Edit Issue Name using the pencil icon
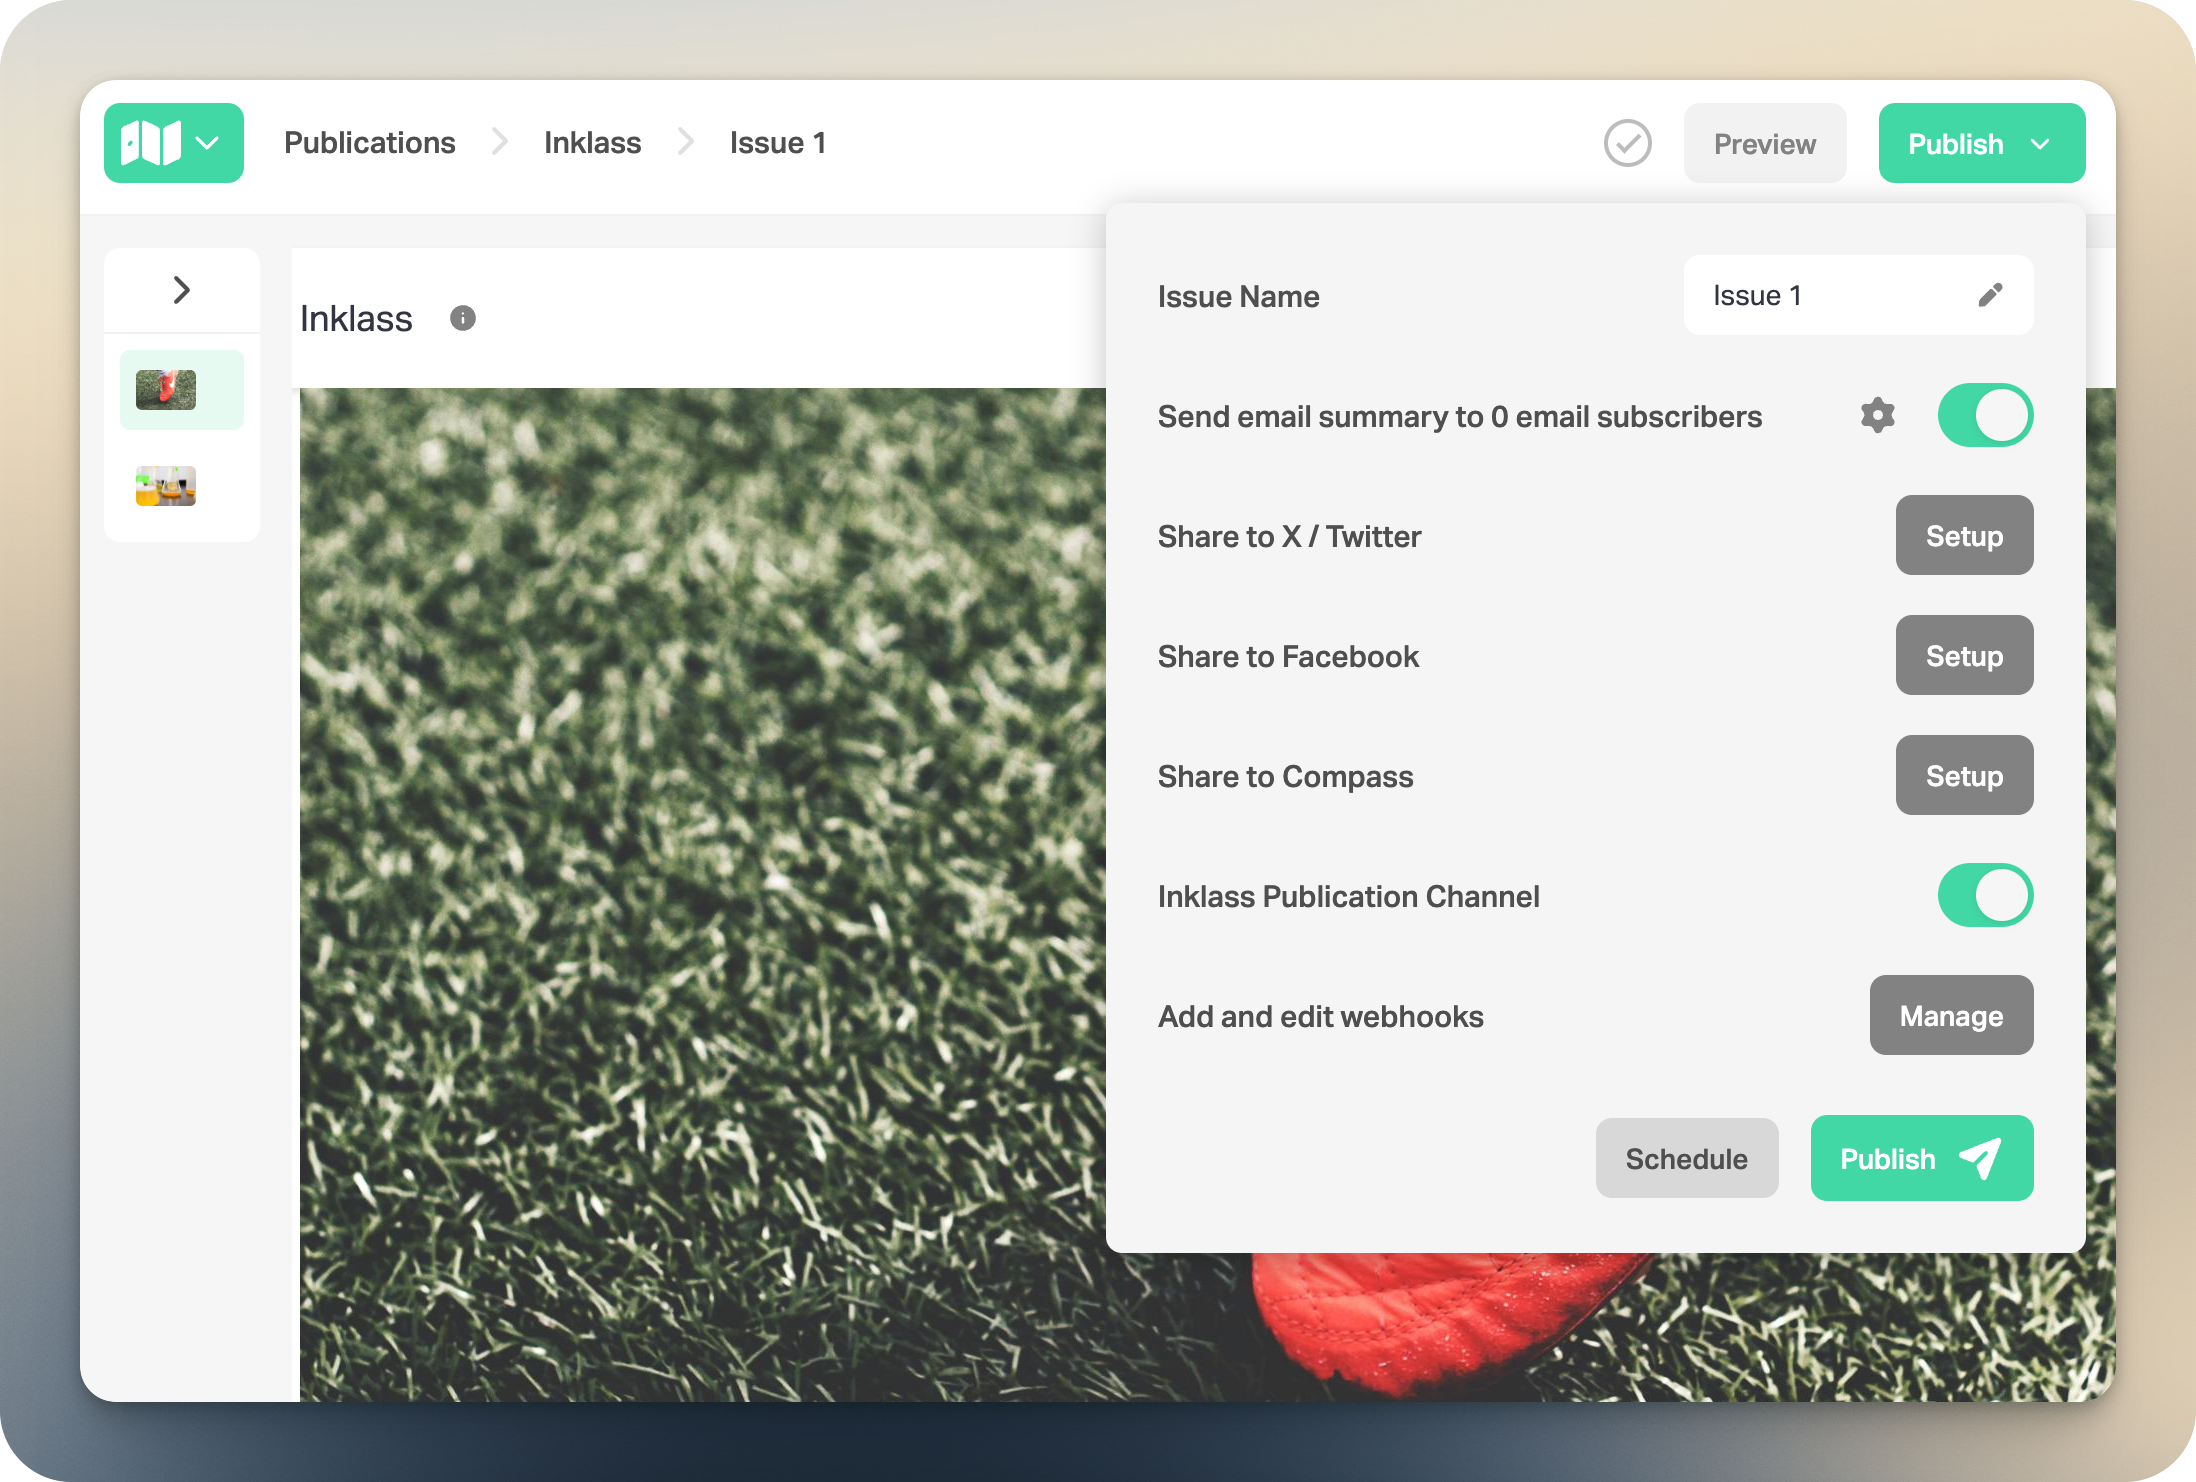 pos(1990,294)
